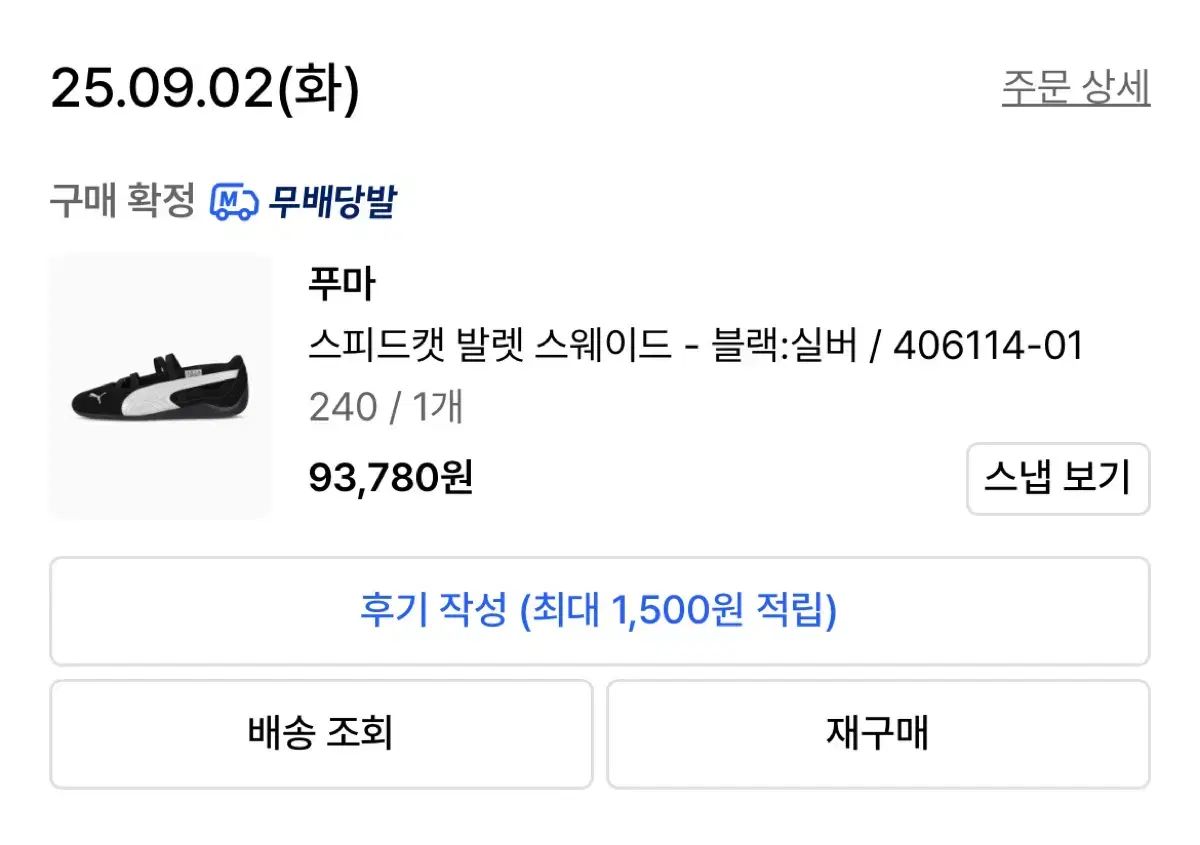Click the delivery van wheels icon
This screenshot has height=845, width=1200.
[x=234, y=212]
